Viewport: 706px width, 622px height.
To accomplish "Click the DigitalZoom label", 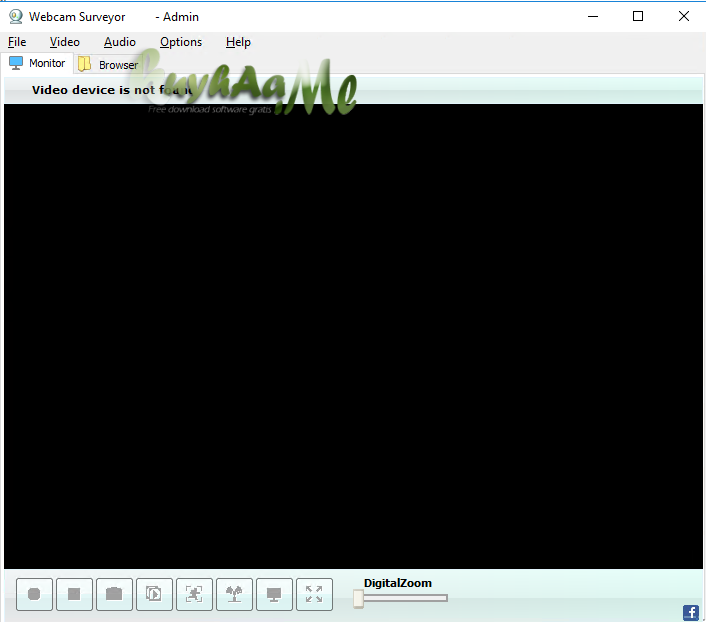I will [x=398, y=583].
